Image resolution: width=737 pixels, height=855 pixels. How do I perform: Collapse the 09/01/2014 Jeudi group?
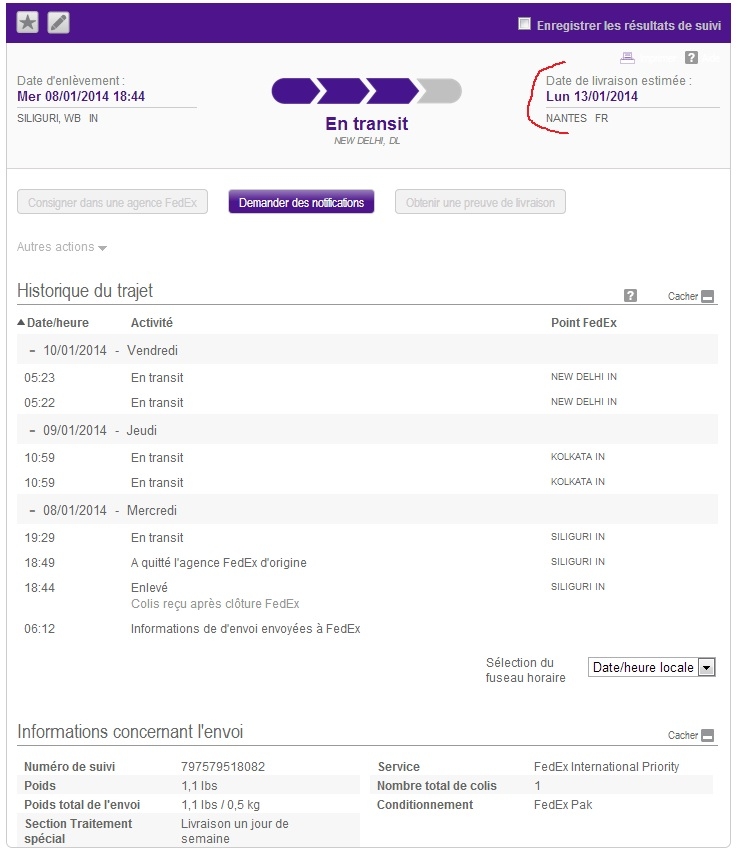(x=32, y=431)
